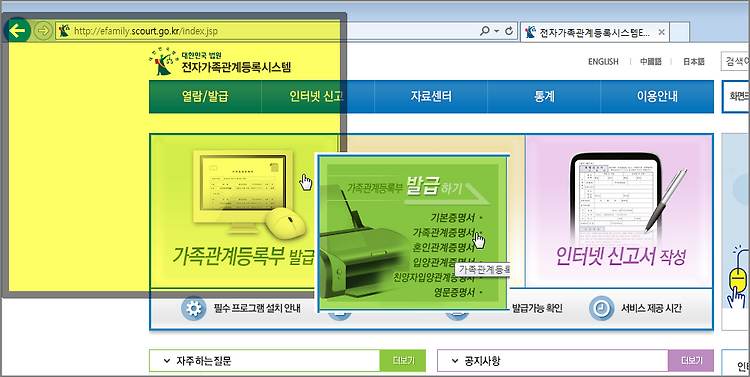This screenshot has width=750, height=377.
Task: Open the address bar search magnifier
Action: pos(485,31)
